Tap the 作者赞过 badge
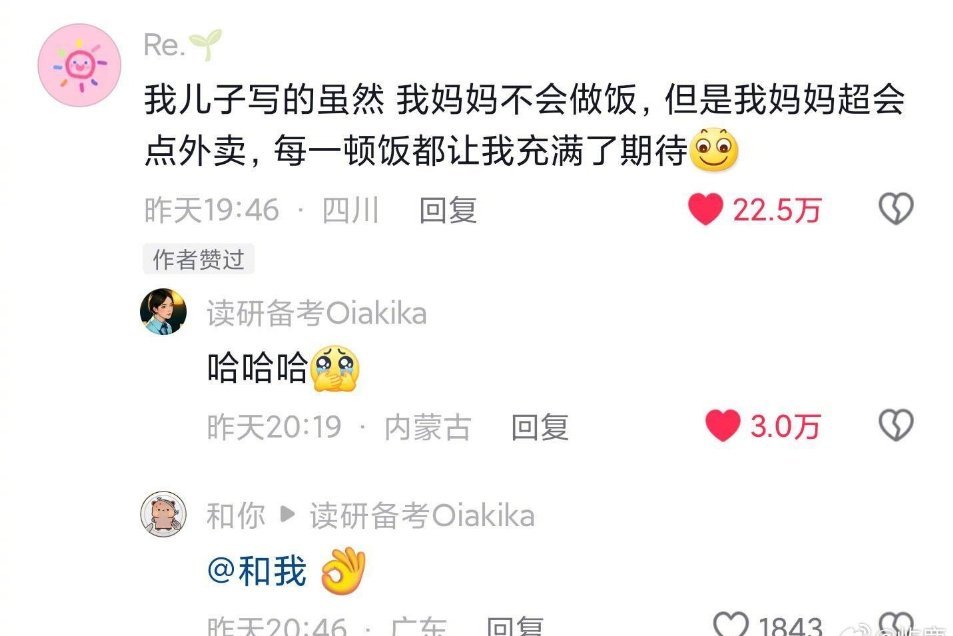The image size is (953, 636). (x=199, y=260)
